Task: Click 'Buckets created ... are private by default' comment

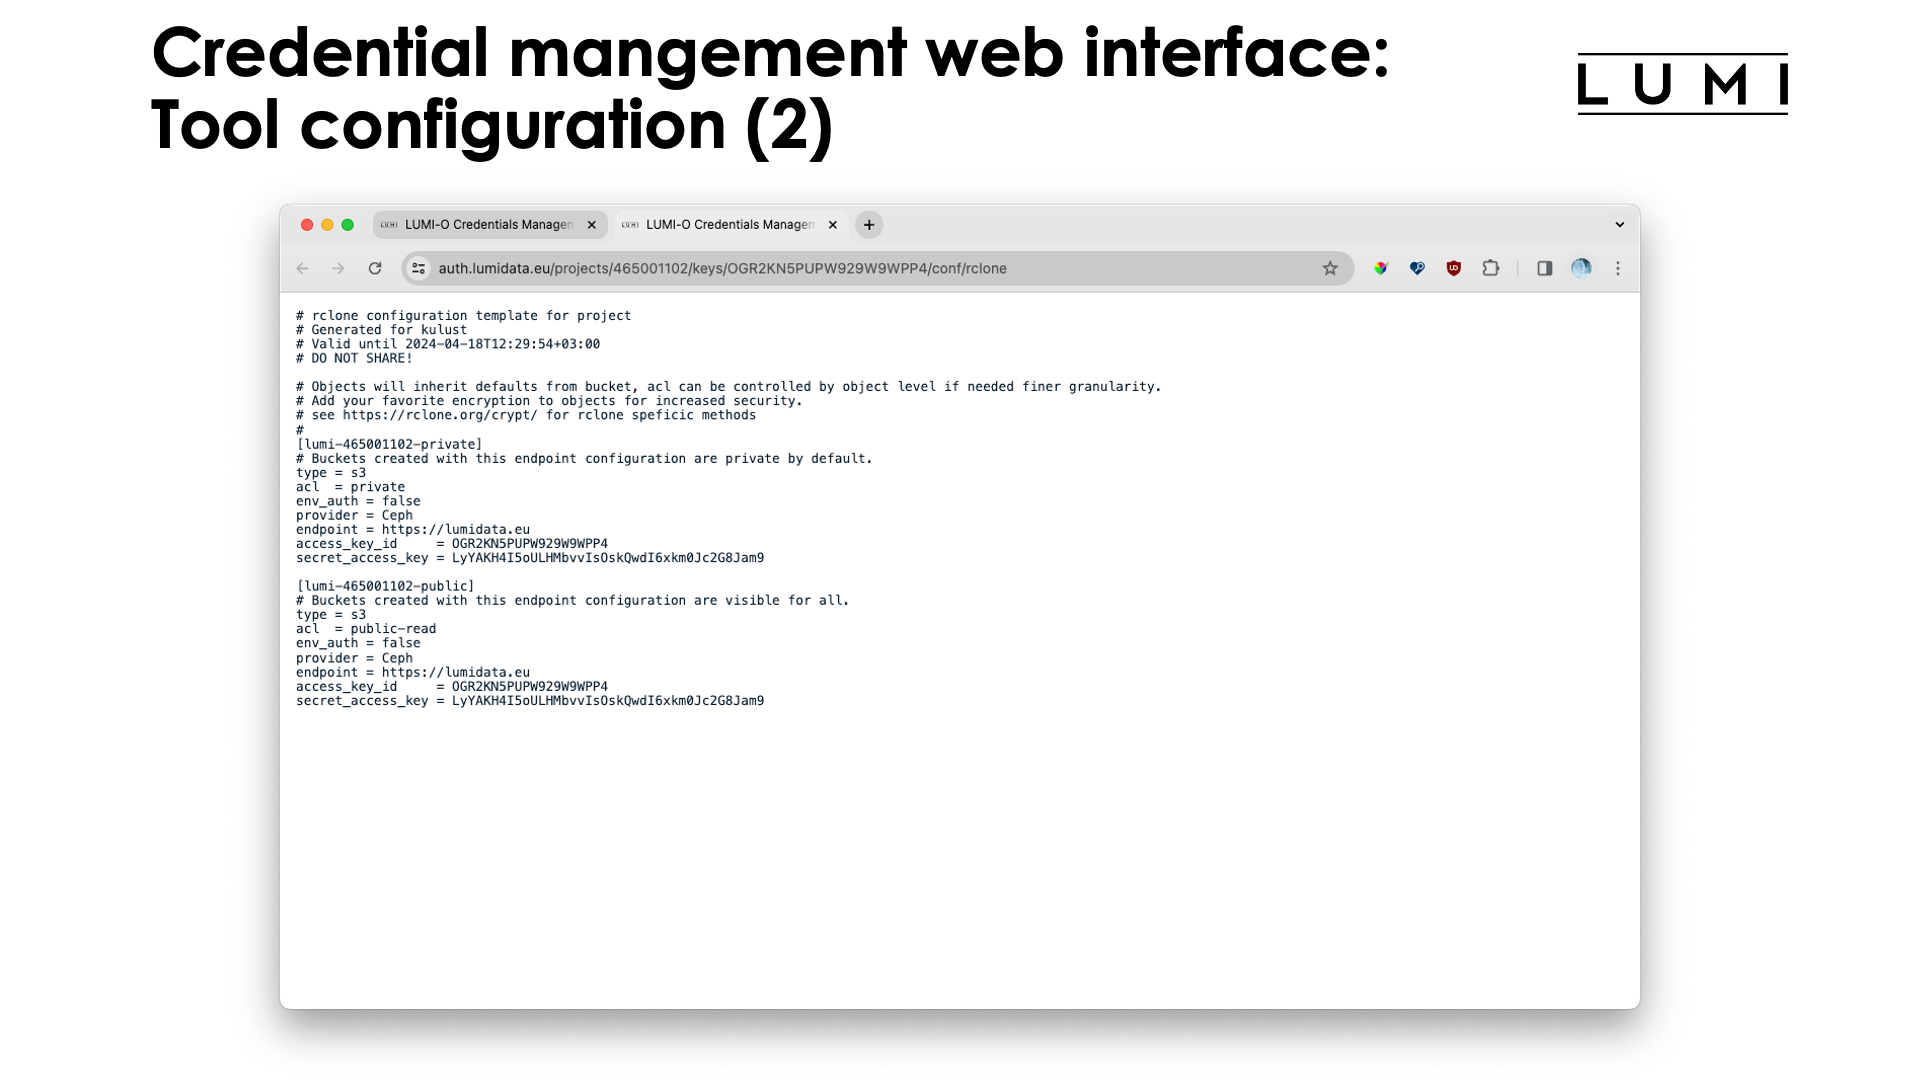Action: click(584, 459)
